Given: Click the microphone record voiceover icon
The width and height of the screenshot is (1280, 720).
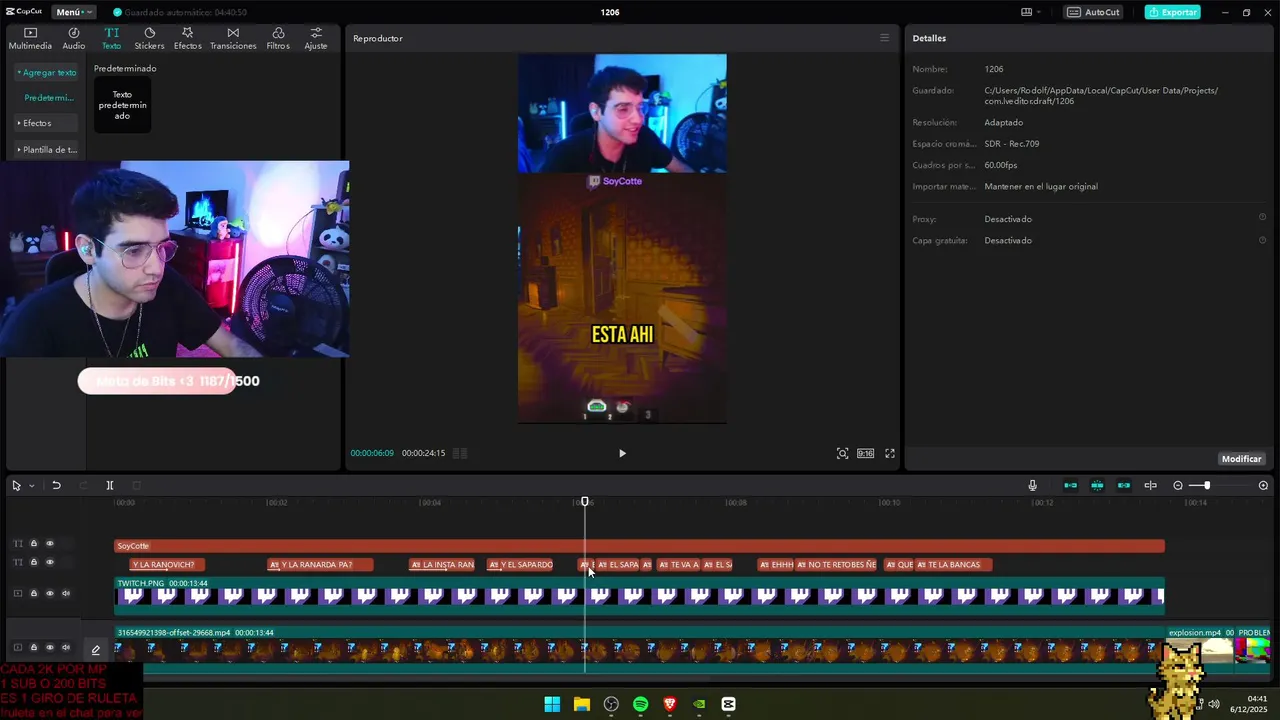Looking at the screenshot, I should click(1032, 485).
